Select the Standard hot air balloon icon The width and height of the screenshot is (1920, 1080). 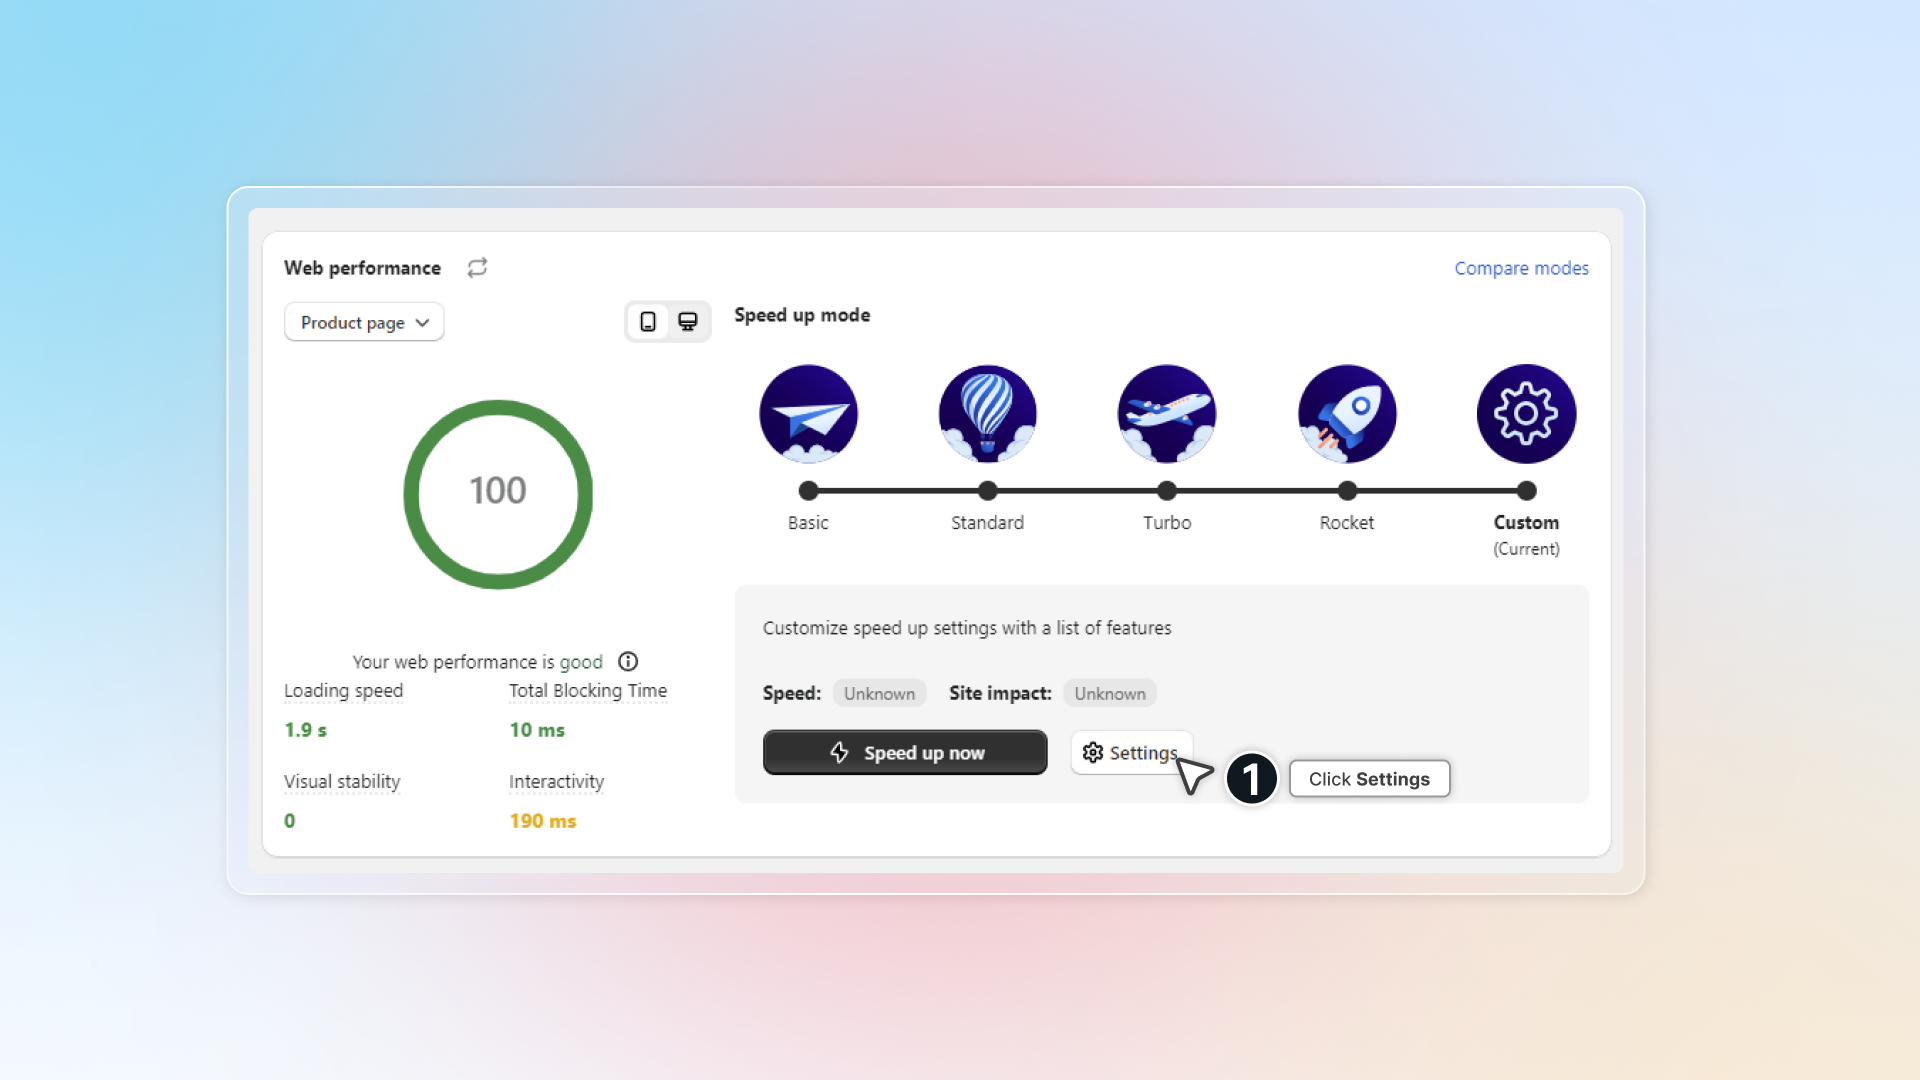coord(987,414)
